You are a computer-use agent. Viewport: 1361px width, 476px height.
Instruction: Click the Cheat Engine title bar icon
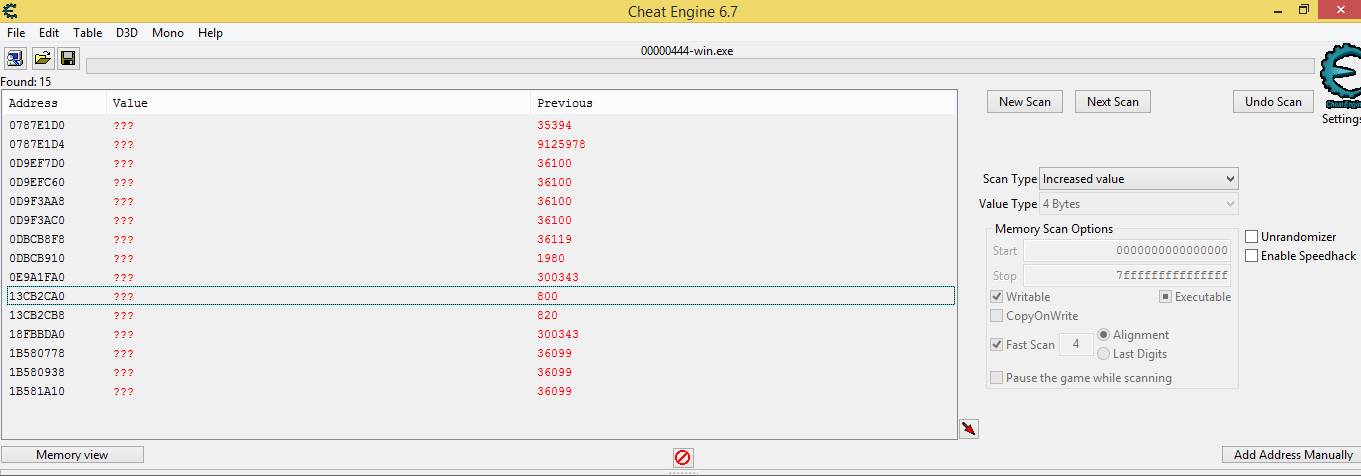point(10,11)
